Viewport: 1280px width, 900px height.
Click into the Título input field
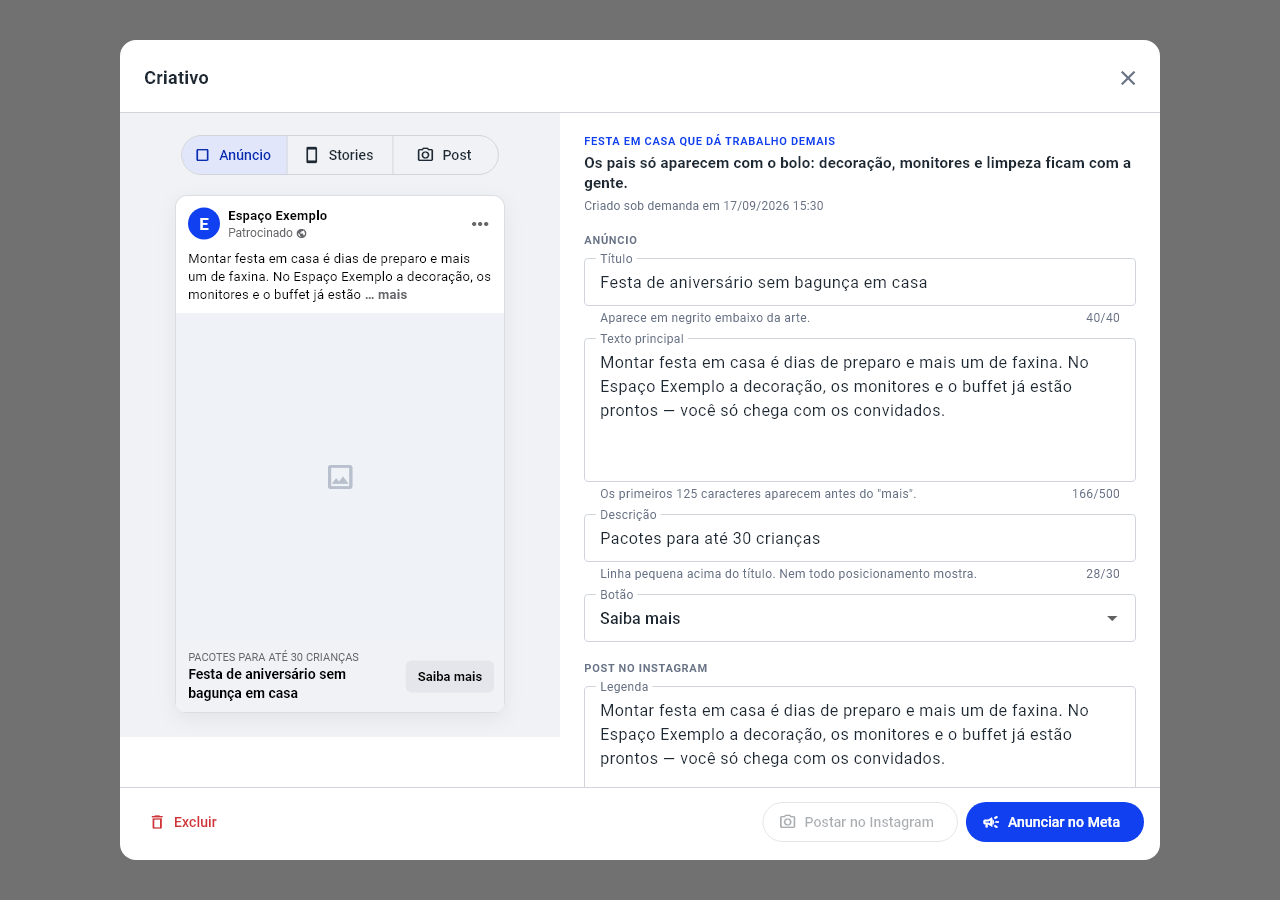point(860,282)
